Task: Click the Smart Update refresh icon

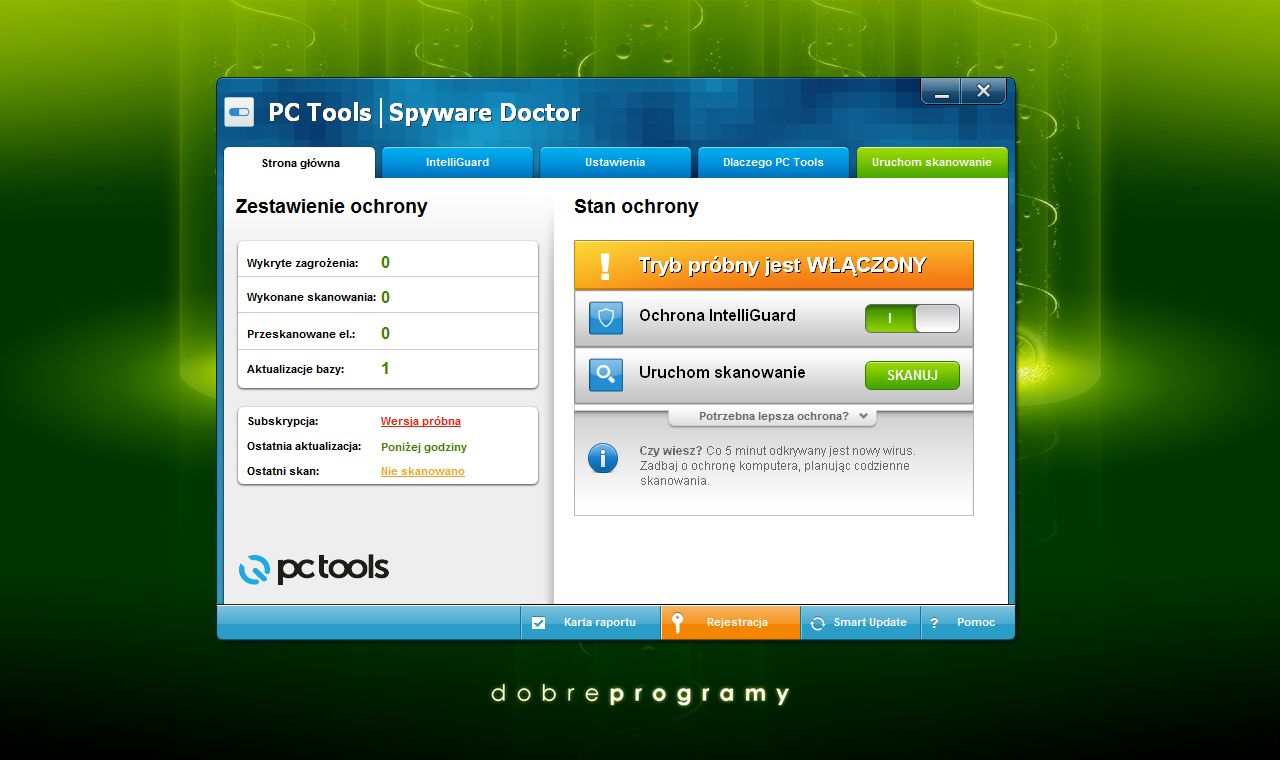Action: pyautogui.click(x=817, y=623)
